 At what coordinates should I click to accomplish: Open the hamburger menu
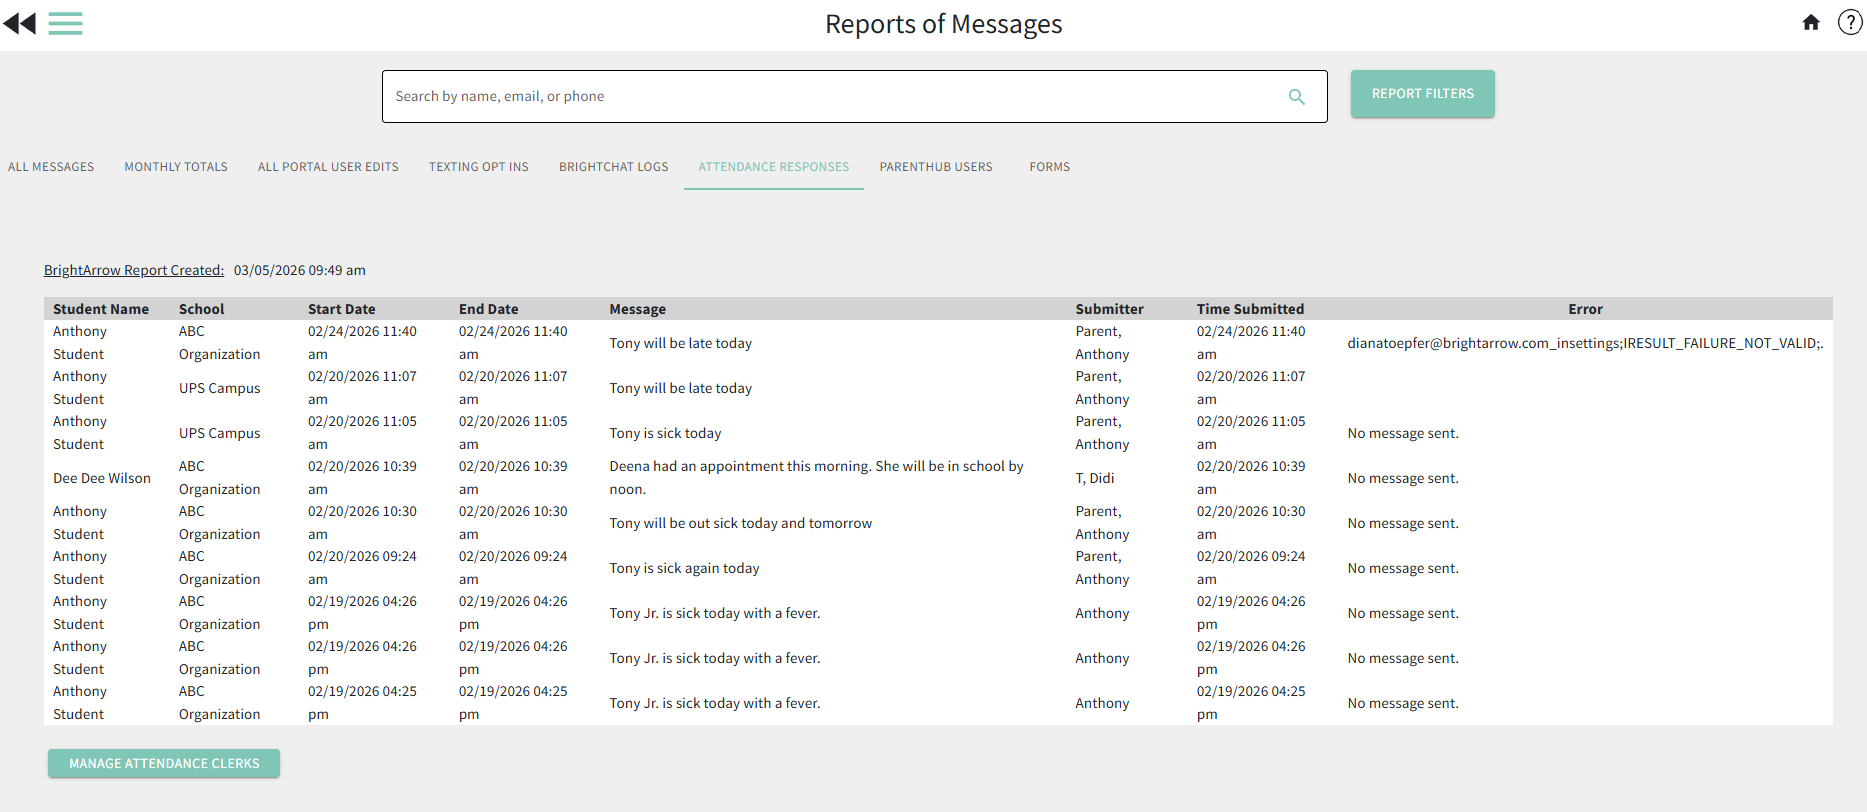65,23
